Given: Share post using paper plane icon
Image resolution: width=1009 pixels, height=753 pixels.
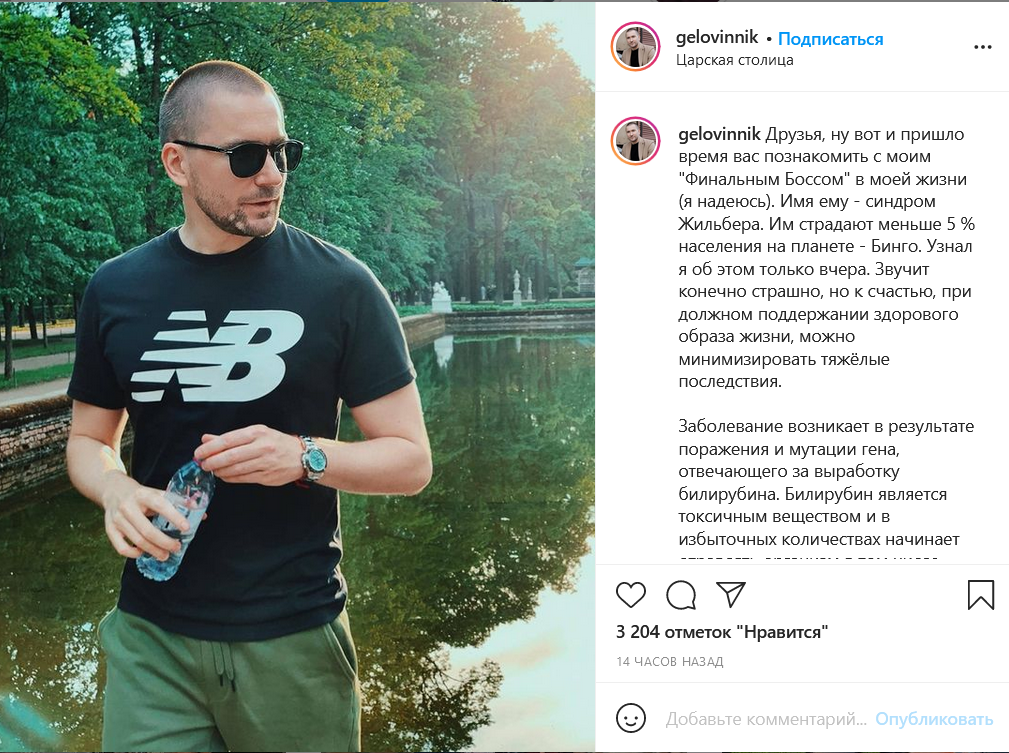Looking at the screenshot, I should [731, 595].
